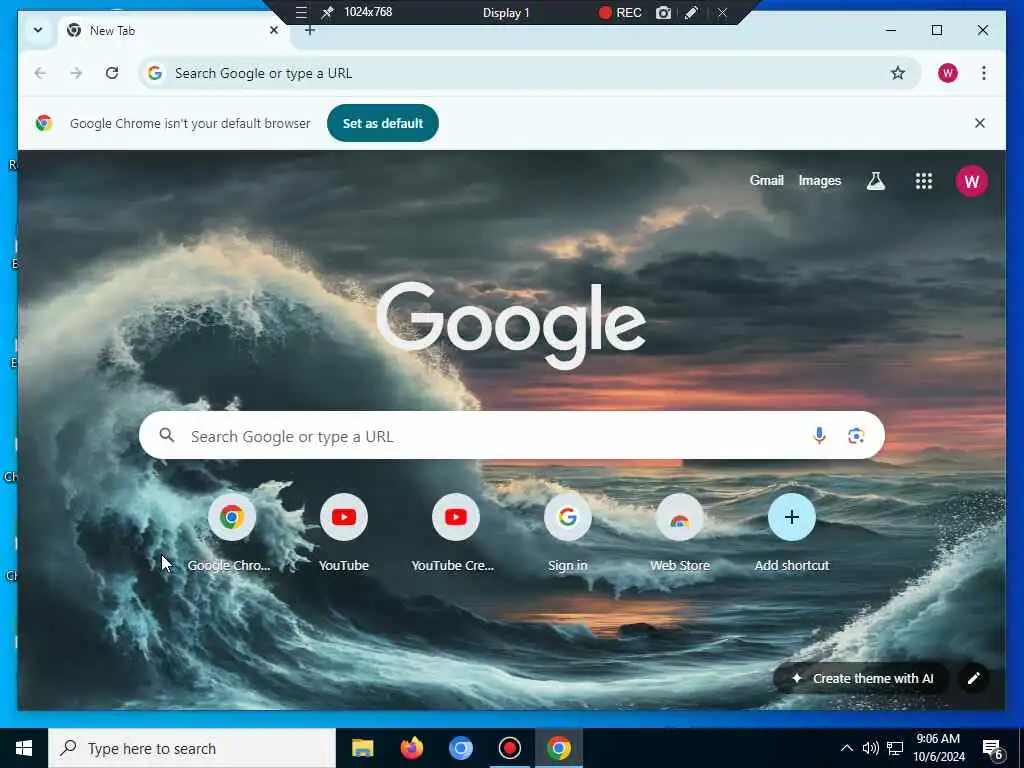
Task: Open recorder toolbar hamburger menu
Action: click(301, 12)
